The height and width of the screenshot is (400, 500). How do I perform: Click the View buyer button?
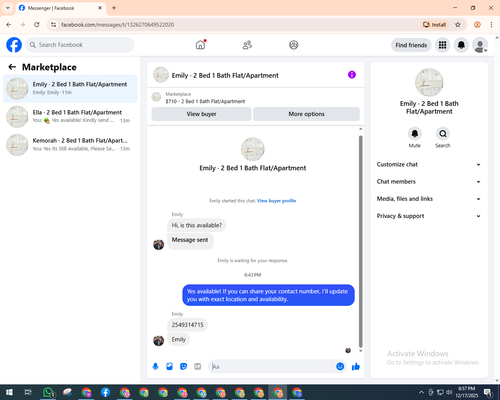tap(201, 114)
